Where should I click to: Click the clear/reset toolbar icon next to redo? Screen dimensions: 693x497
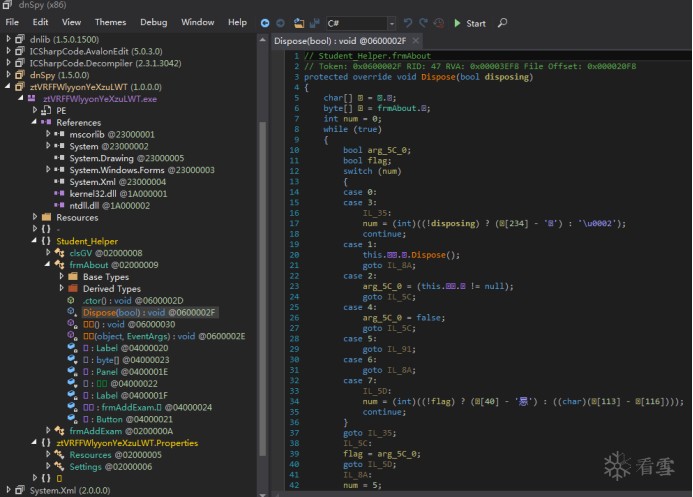pos(439,23)
